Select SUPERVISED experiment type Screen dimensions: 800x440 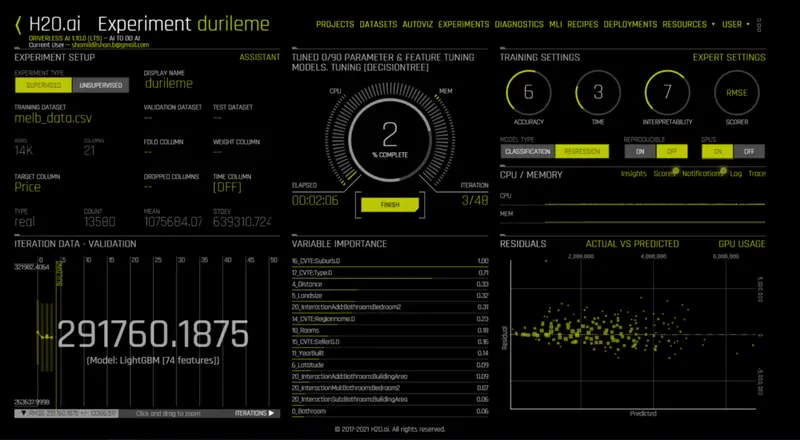[x=43, y=85]
